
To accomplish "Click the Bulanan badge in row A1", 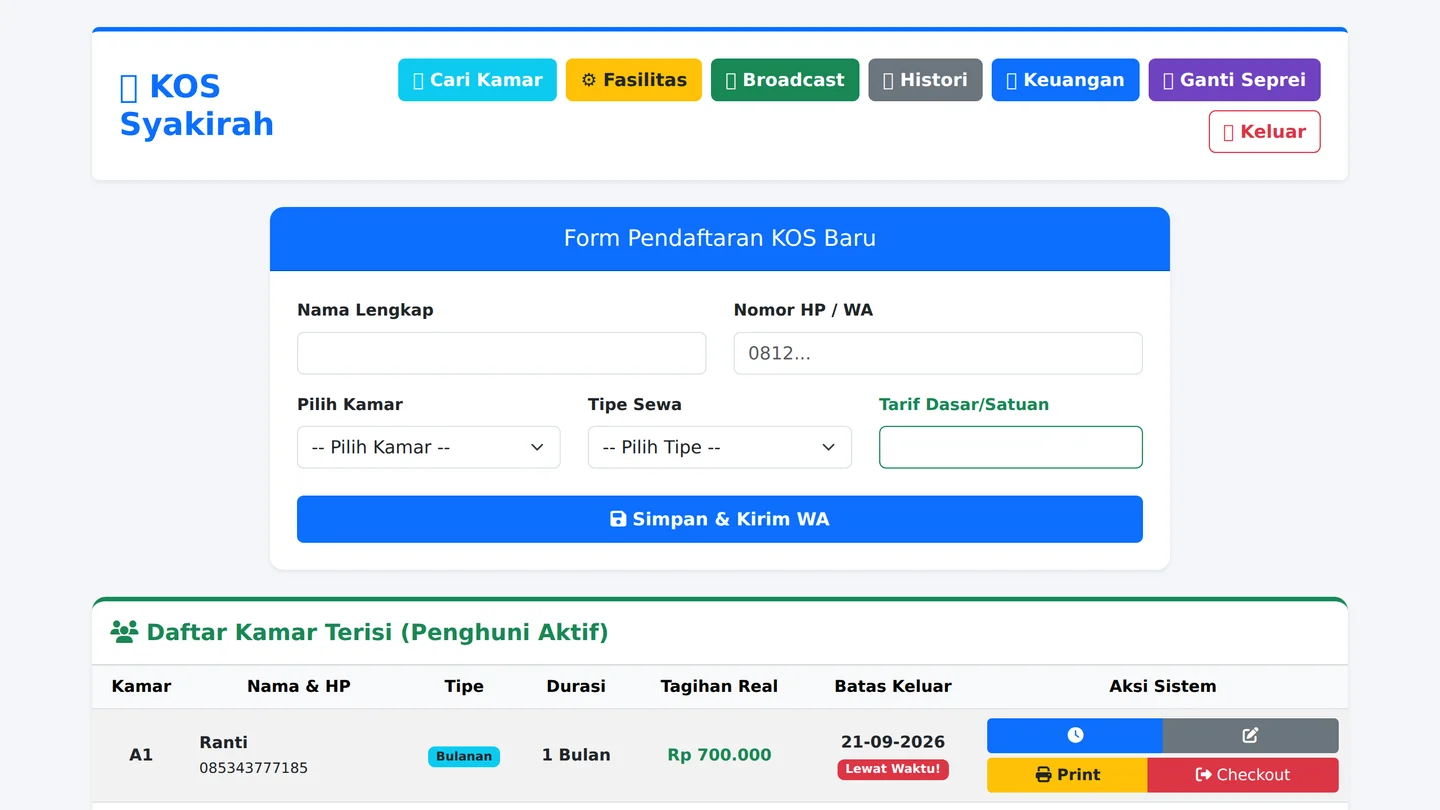I will point(464,756).
